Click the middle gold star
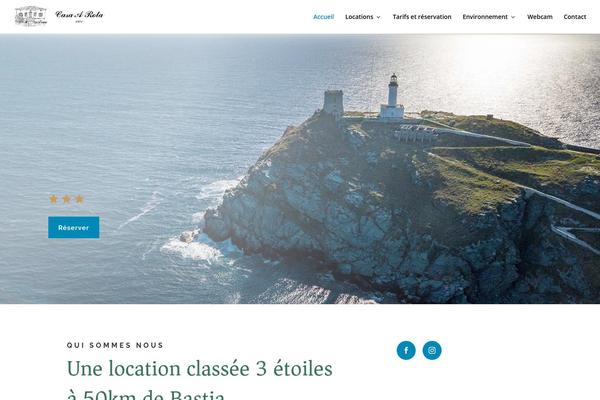This screenshot has height=400, width=600. 67,199
